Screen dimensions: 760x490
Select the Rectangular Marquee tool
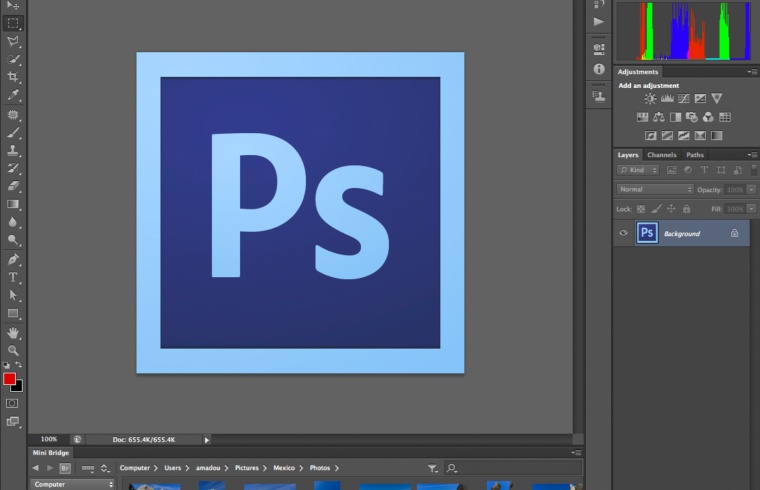pyautogui.click(x=13, y=22)
